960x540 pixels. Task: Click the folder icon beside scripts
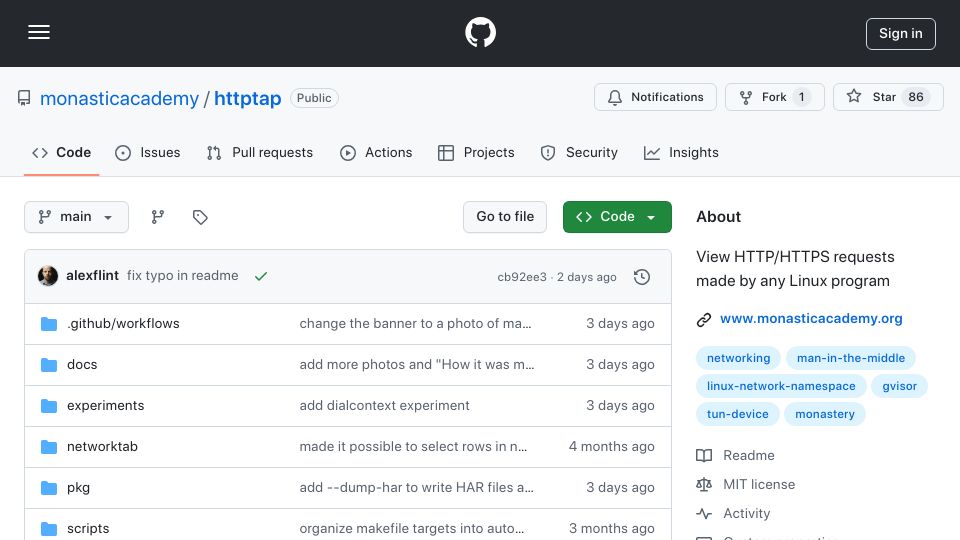(49, 528)
